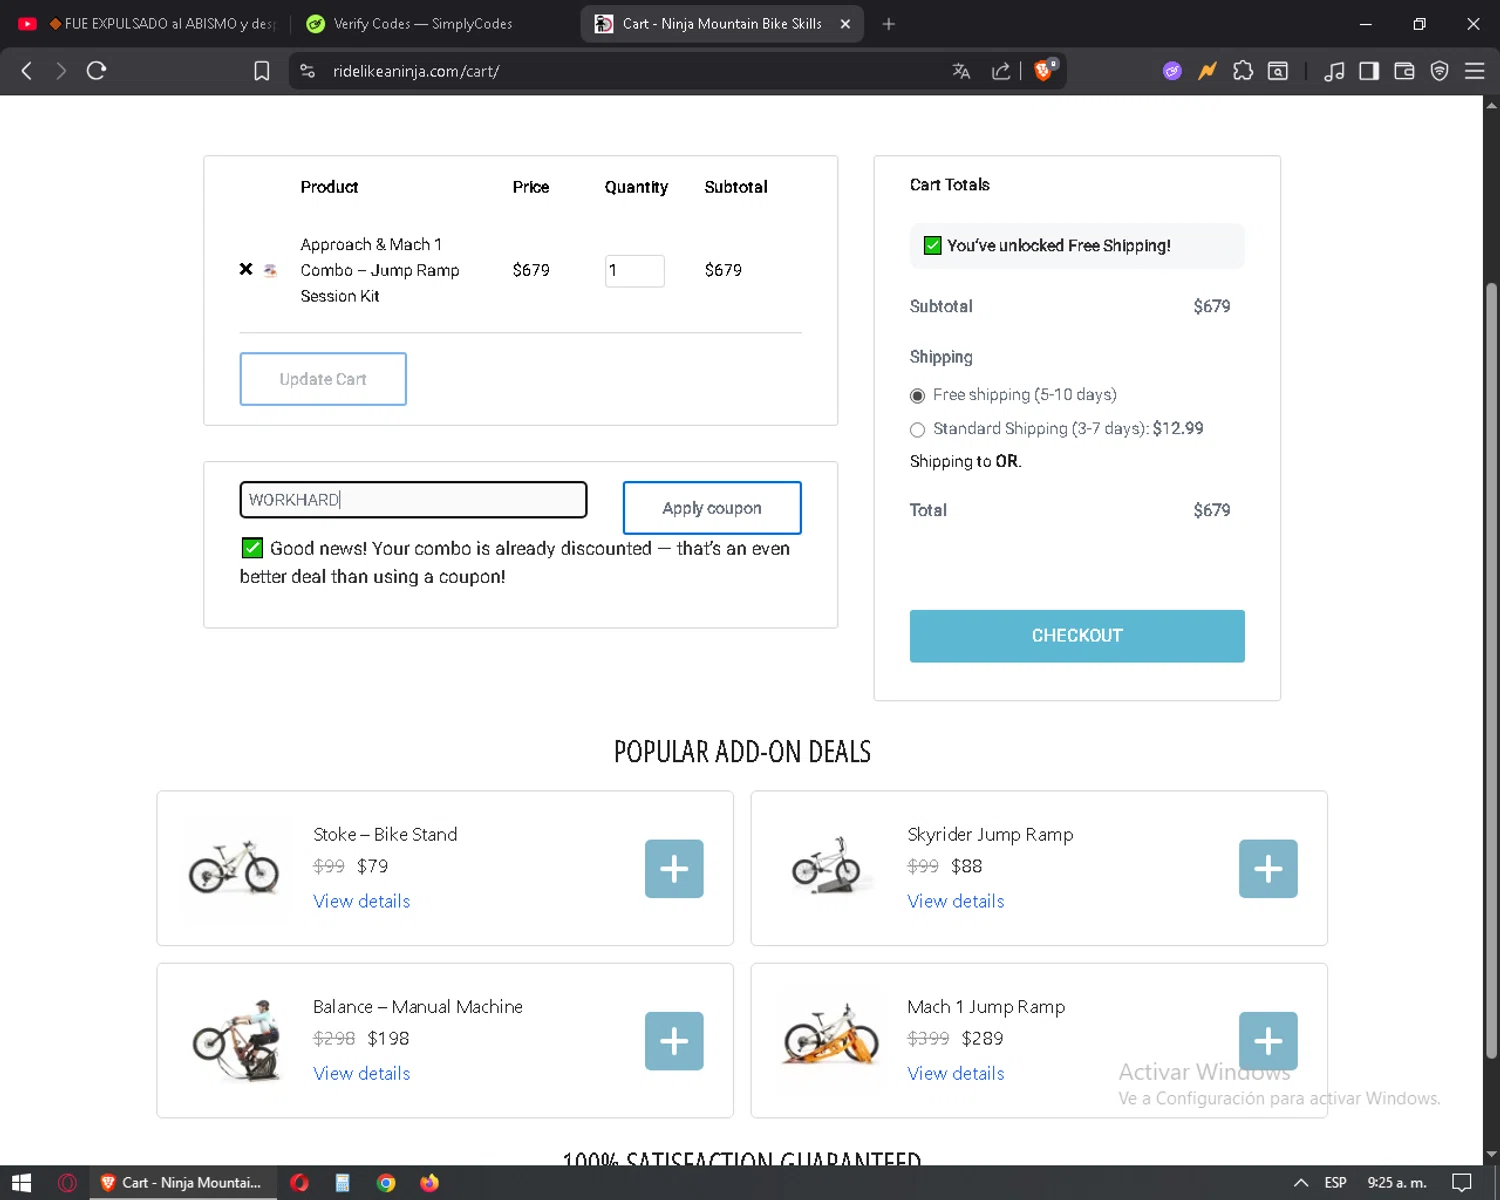Add Skyrider Jump Ramp to cart

[x=1268, y=868]
